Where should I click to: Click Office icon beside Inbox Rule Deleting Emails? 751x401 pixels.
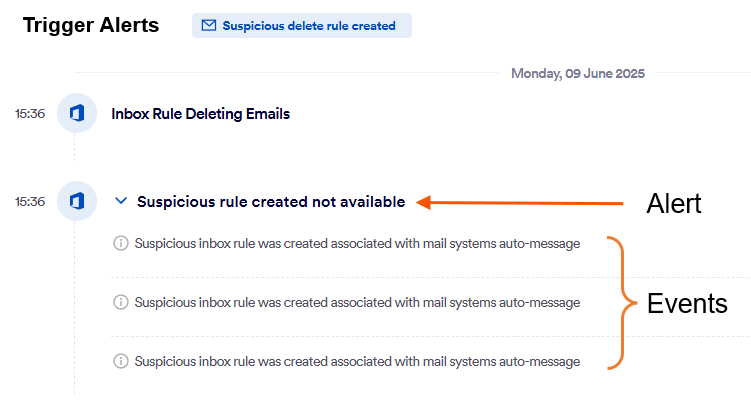[x=76, y=114]
